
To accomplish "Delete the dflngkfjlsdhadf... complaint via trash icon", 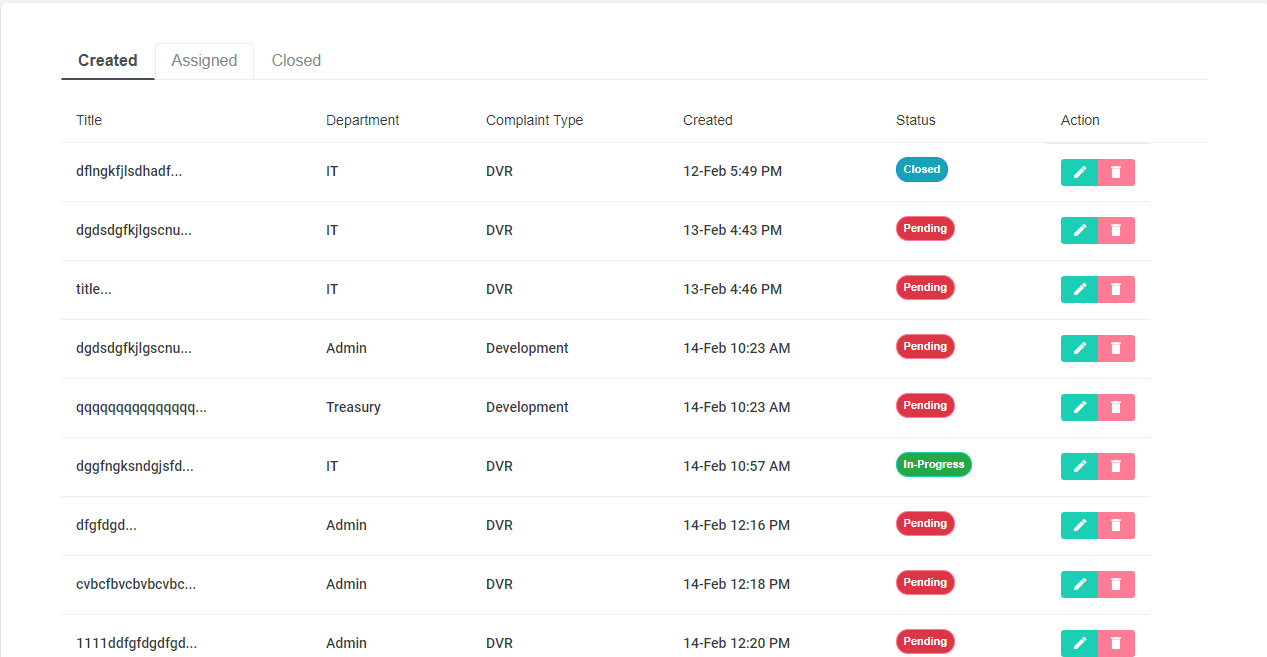I will [x=1116, y=172].
